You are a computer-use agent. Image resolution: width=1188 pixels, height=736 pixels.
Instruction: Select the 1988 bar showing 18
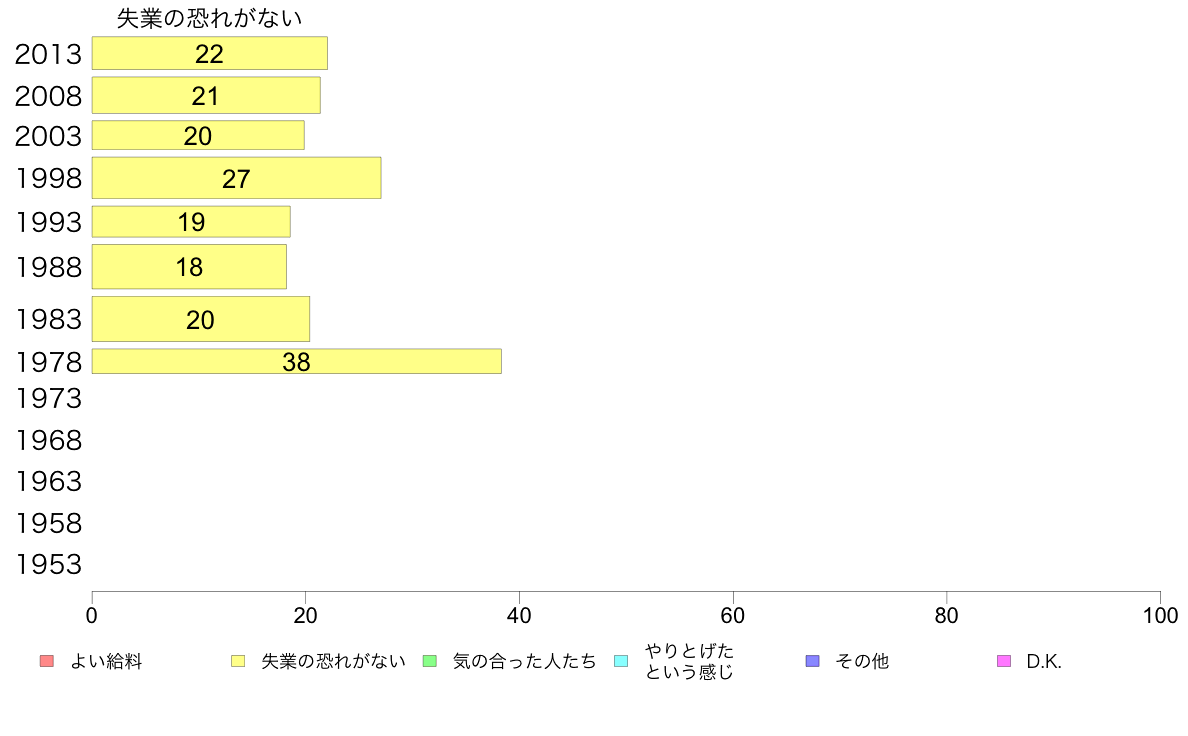pos(189,267)
